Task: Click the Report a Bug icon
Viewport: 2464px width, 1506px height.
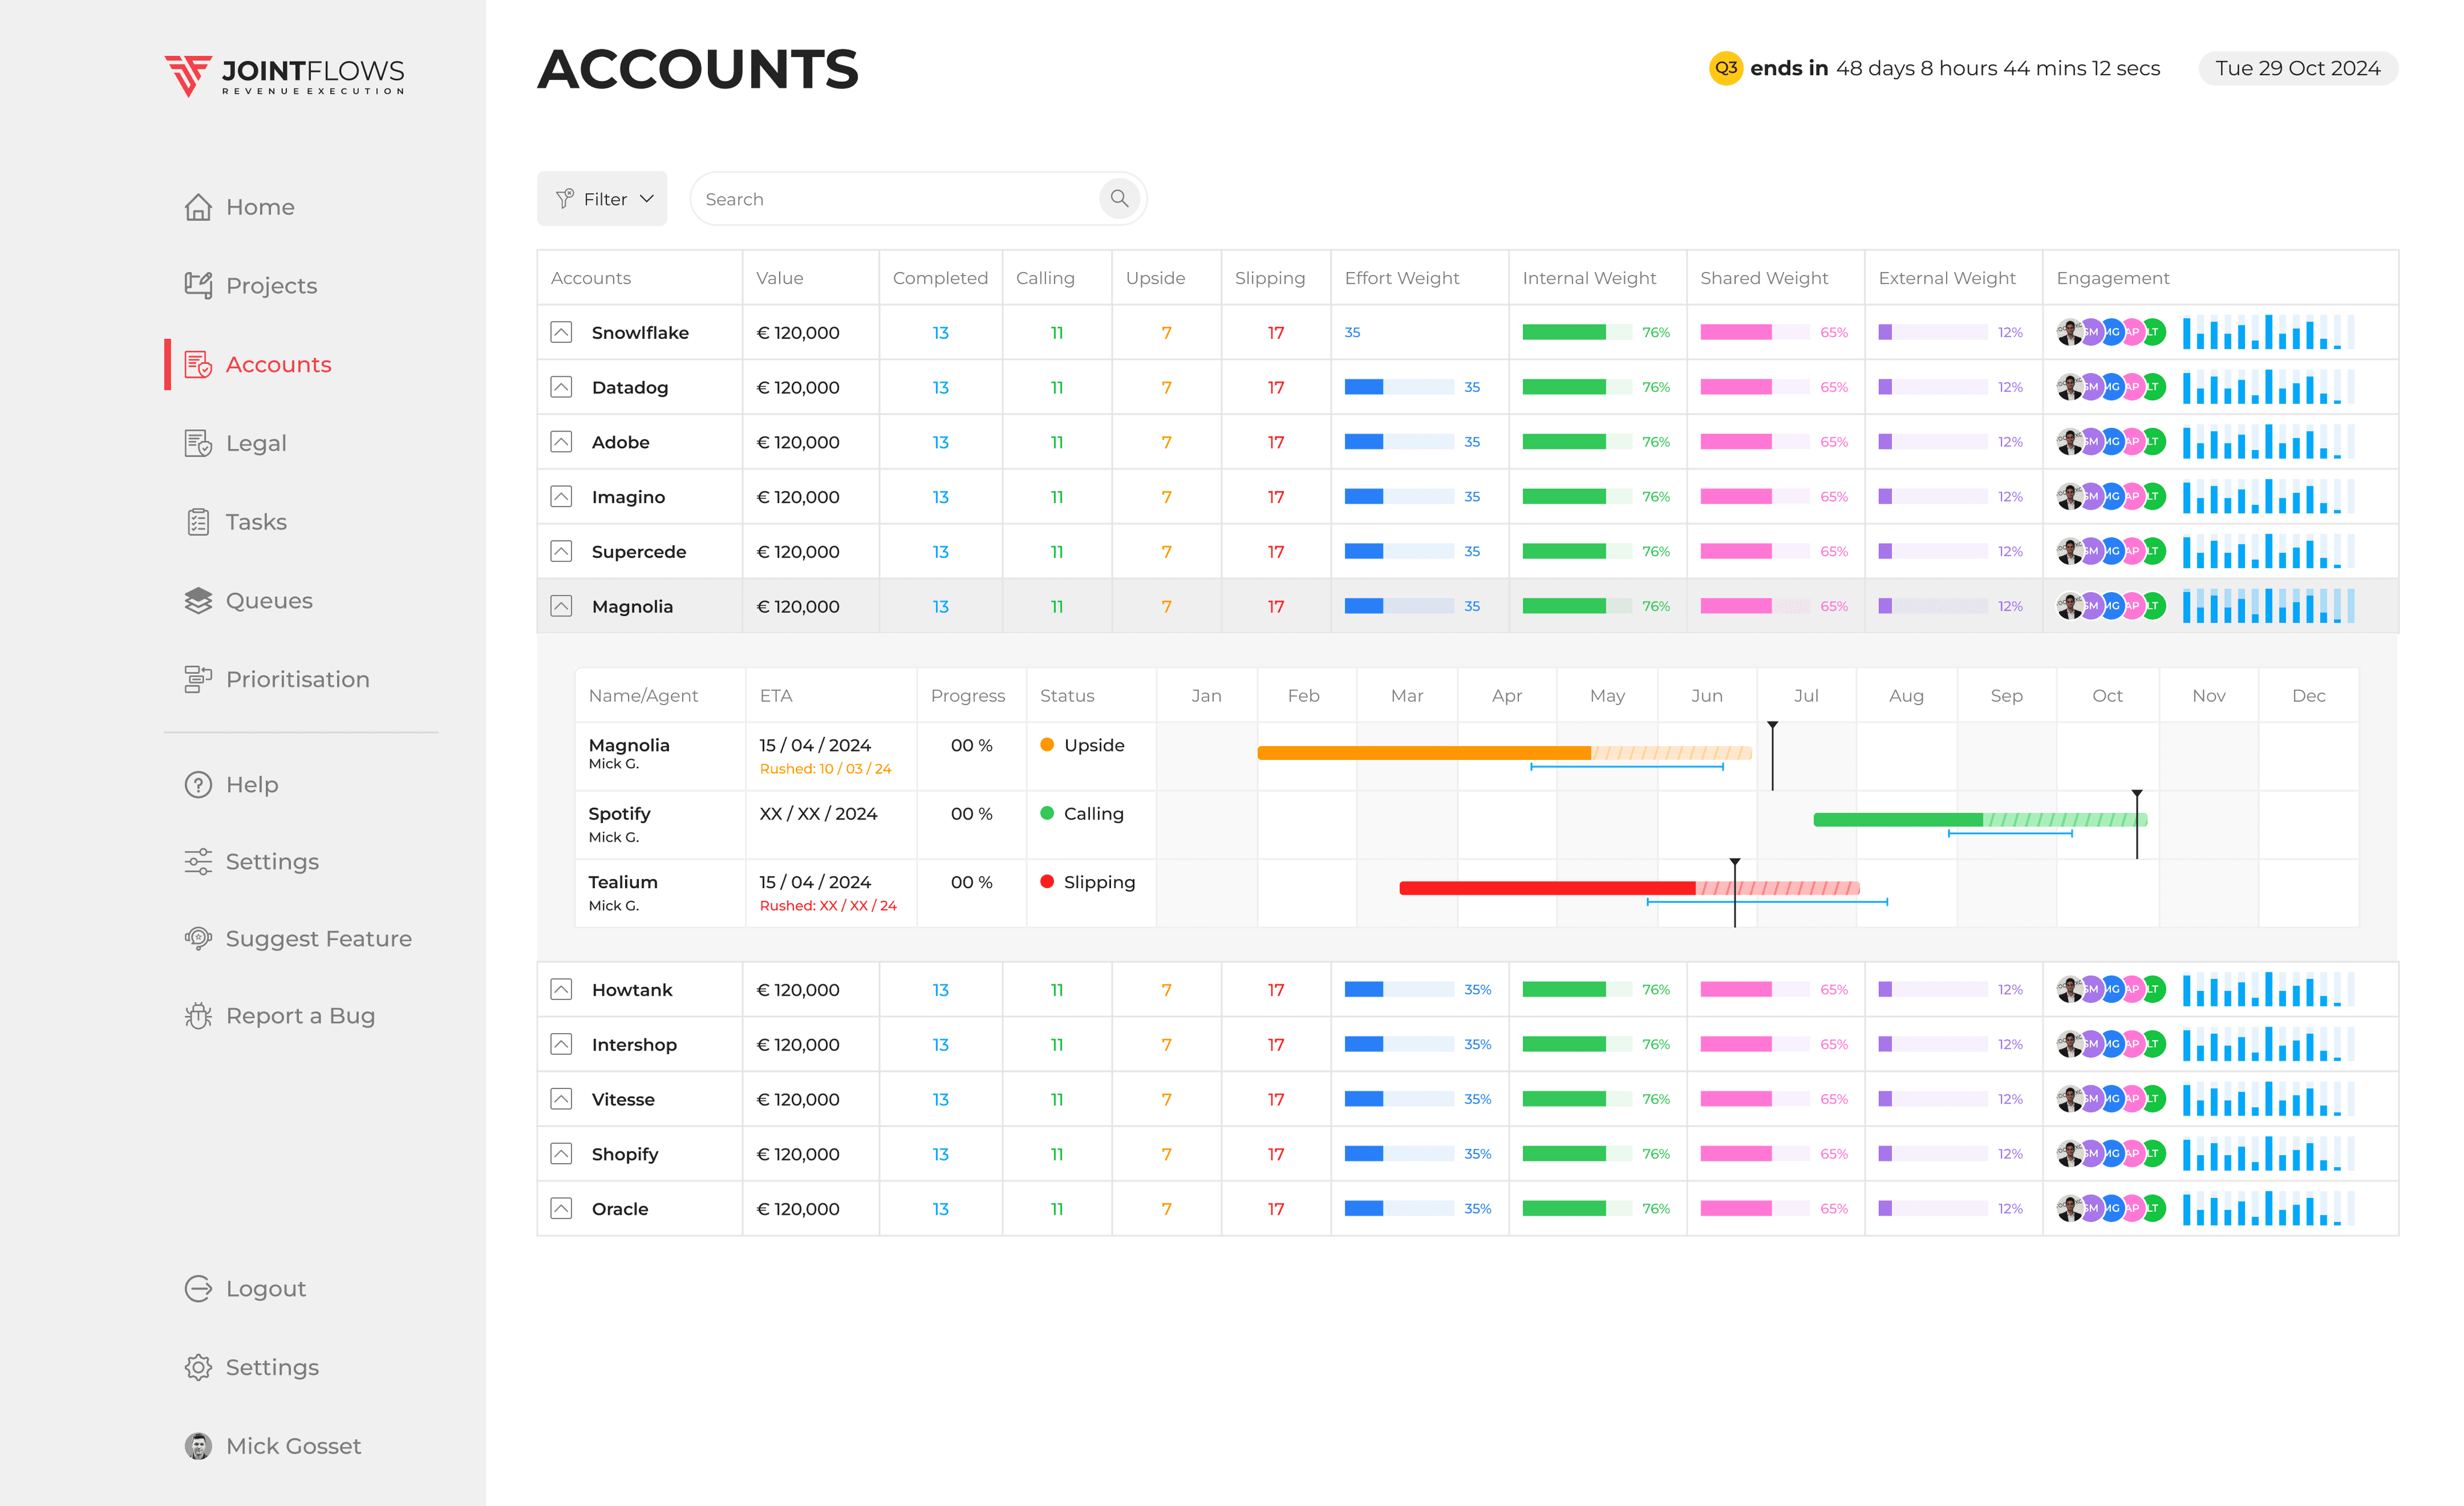Action: pyautogui.click(x=198, y=1016)
